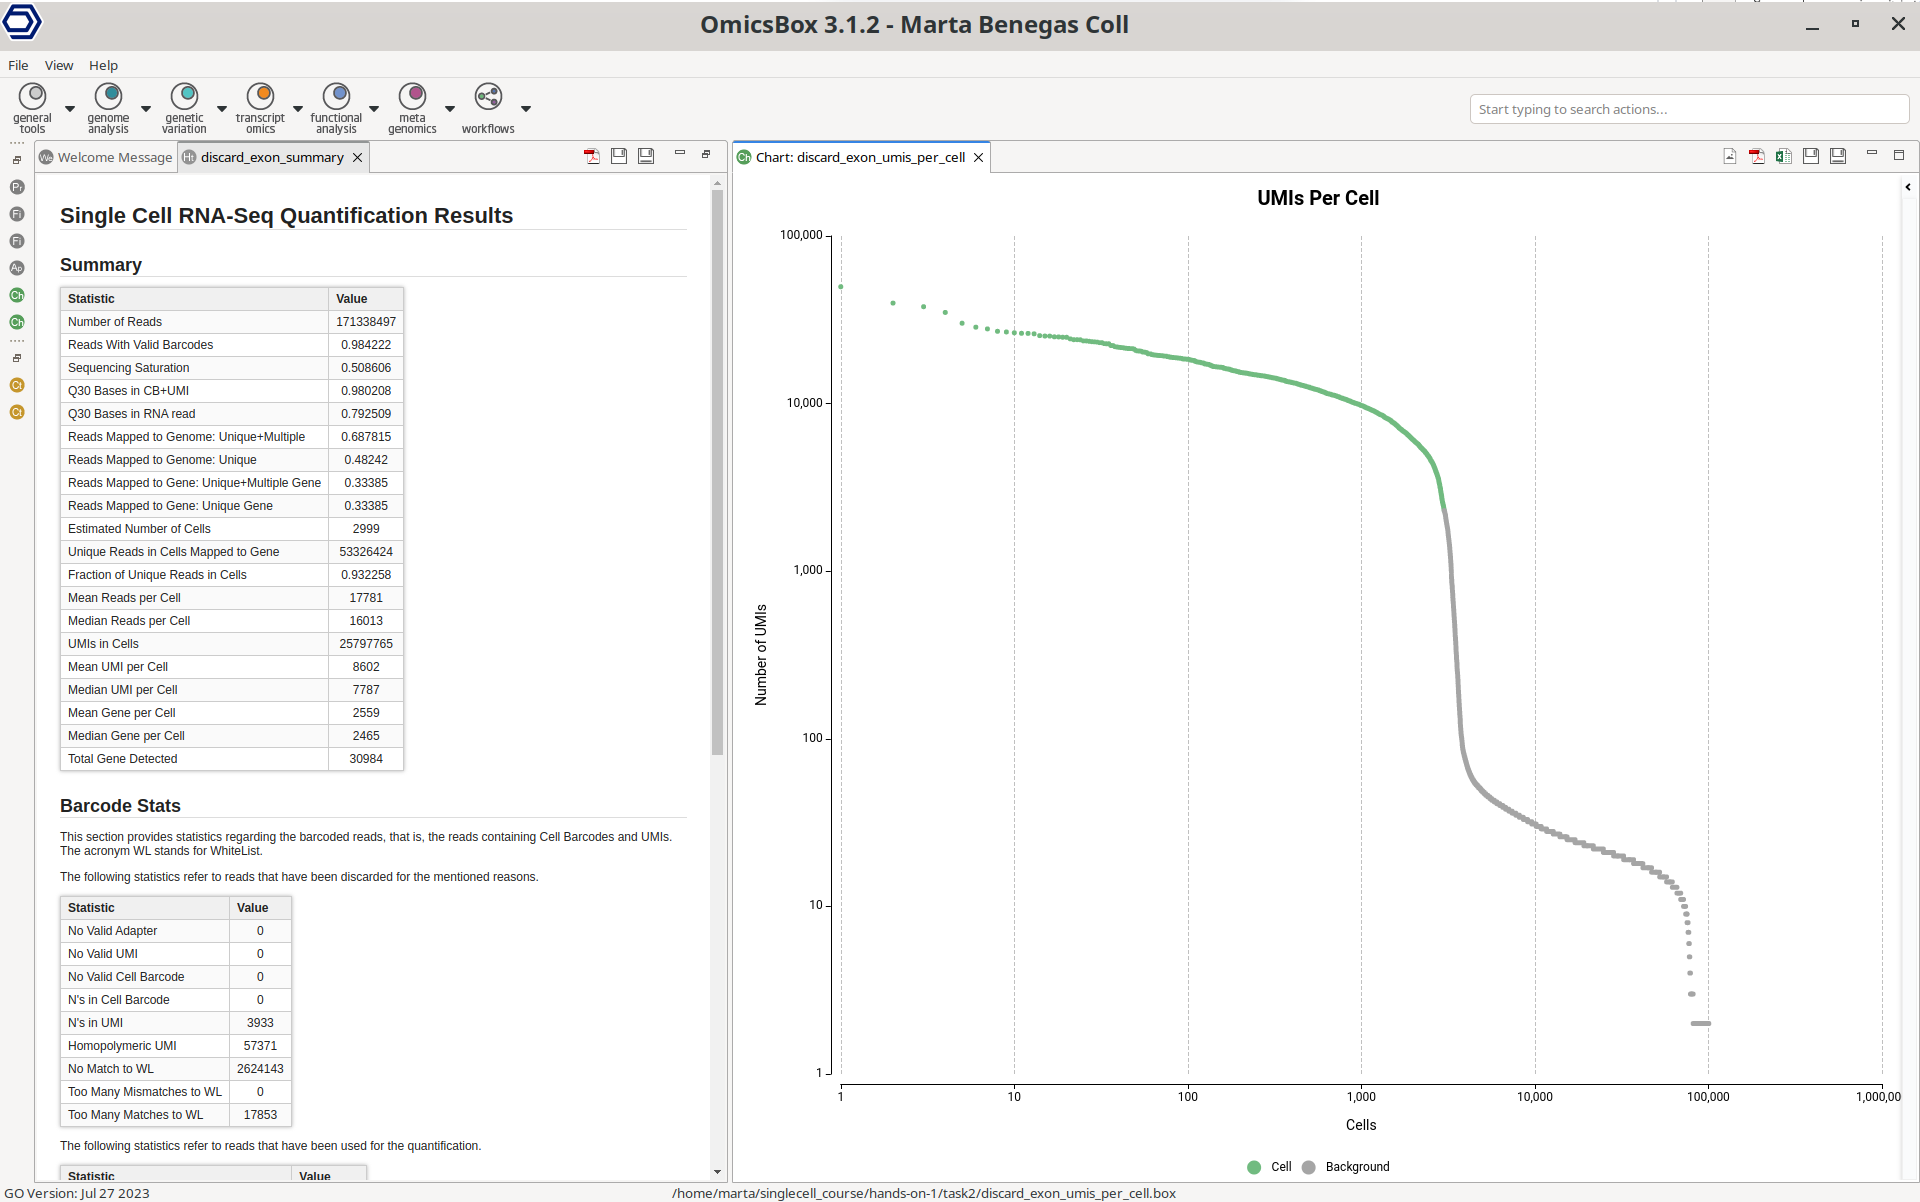
Task: Open the Help menu
Action: tap(103, 65)
